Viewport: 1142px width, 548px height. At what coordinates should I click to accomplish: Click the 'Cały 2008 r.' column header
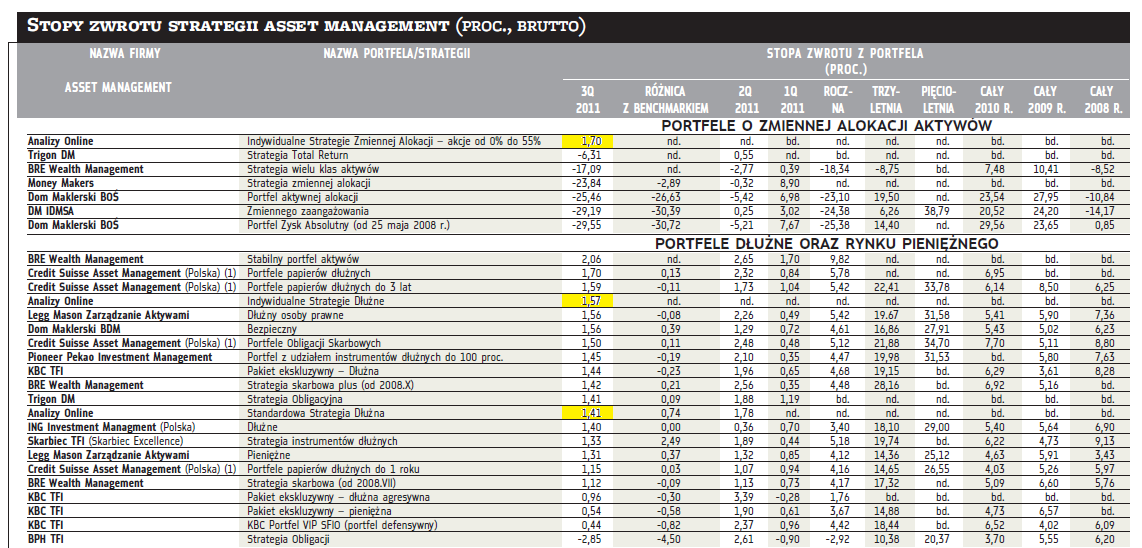(1101, 100)
